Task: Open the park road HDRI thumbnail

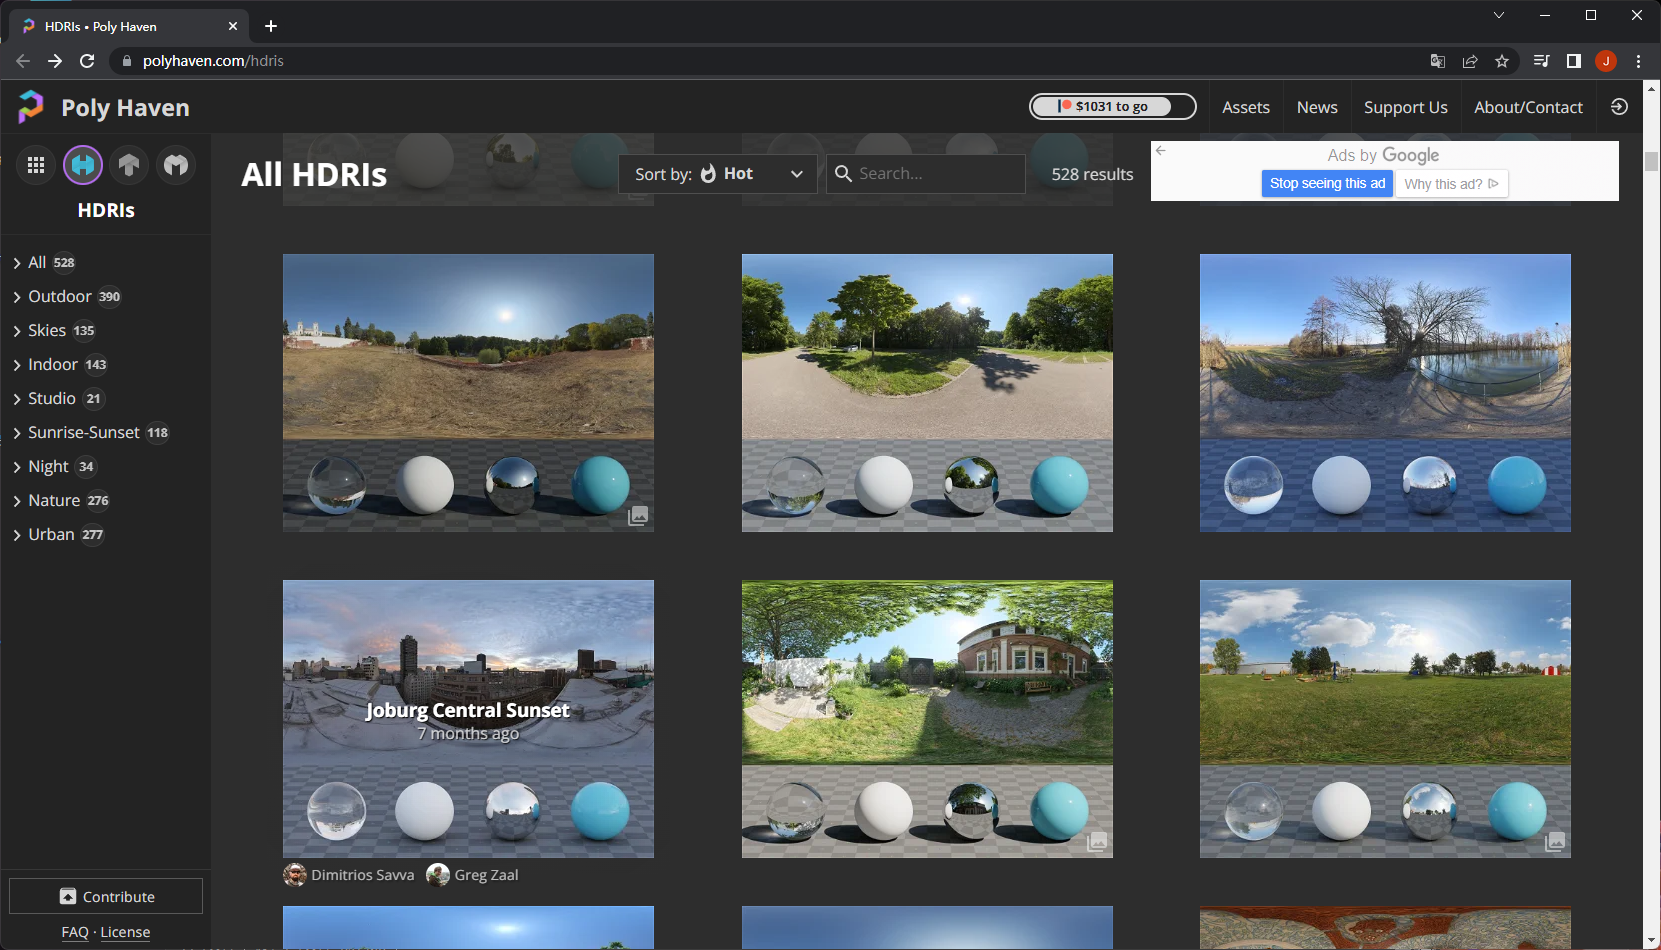Action: 927,393
